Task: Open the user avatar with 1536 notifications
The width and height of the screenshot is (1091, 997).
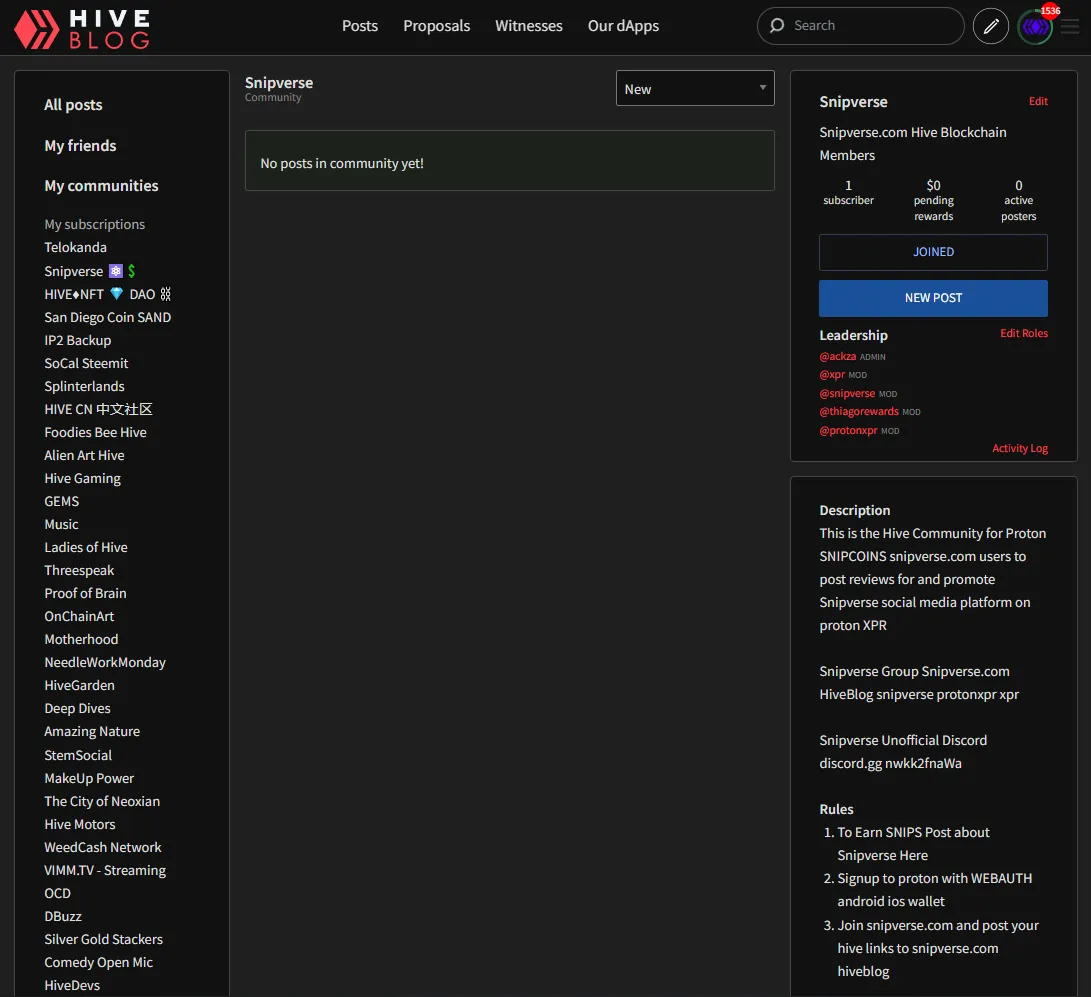Action: tap(1035, 26)
